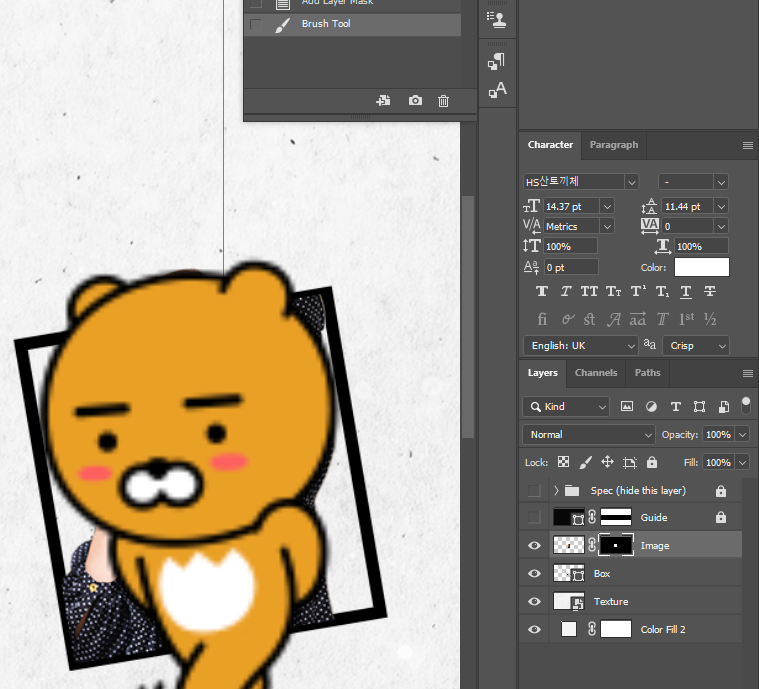Enable Stylistic Alternates OpenType feature
This screenshot has height=689, width=759.
click(638, 319)
